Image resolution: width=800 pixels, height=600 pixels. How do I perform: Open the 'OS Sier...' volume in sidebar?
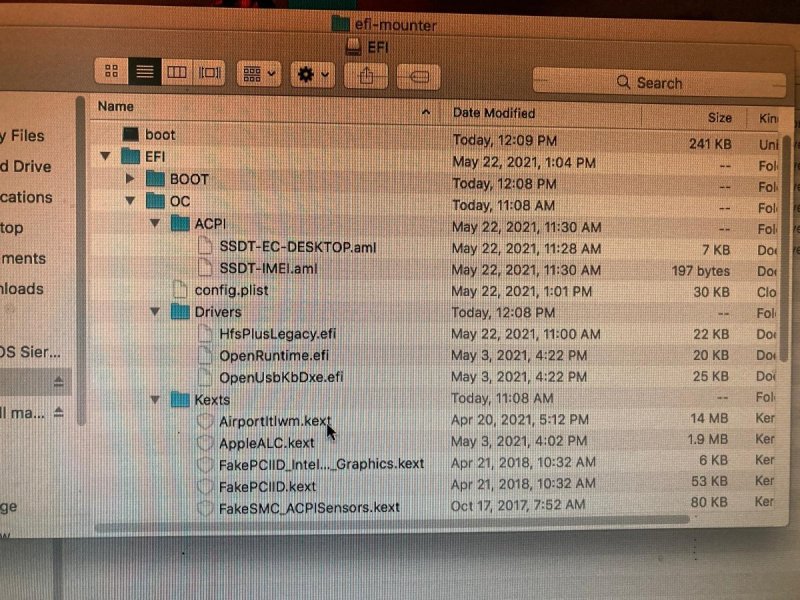[x=30, y=352]
